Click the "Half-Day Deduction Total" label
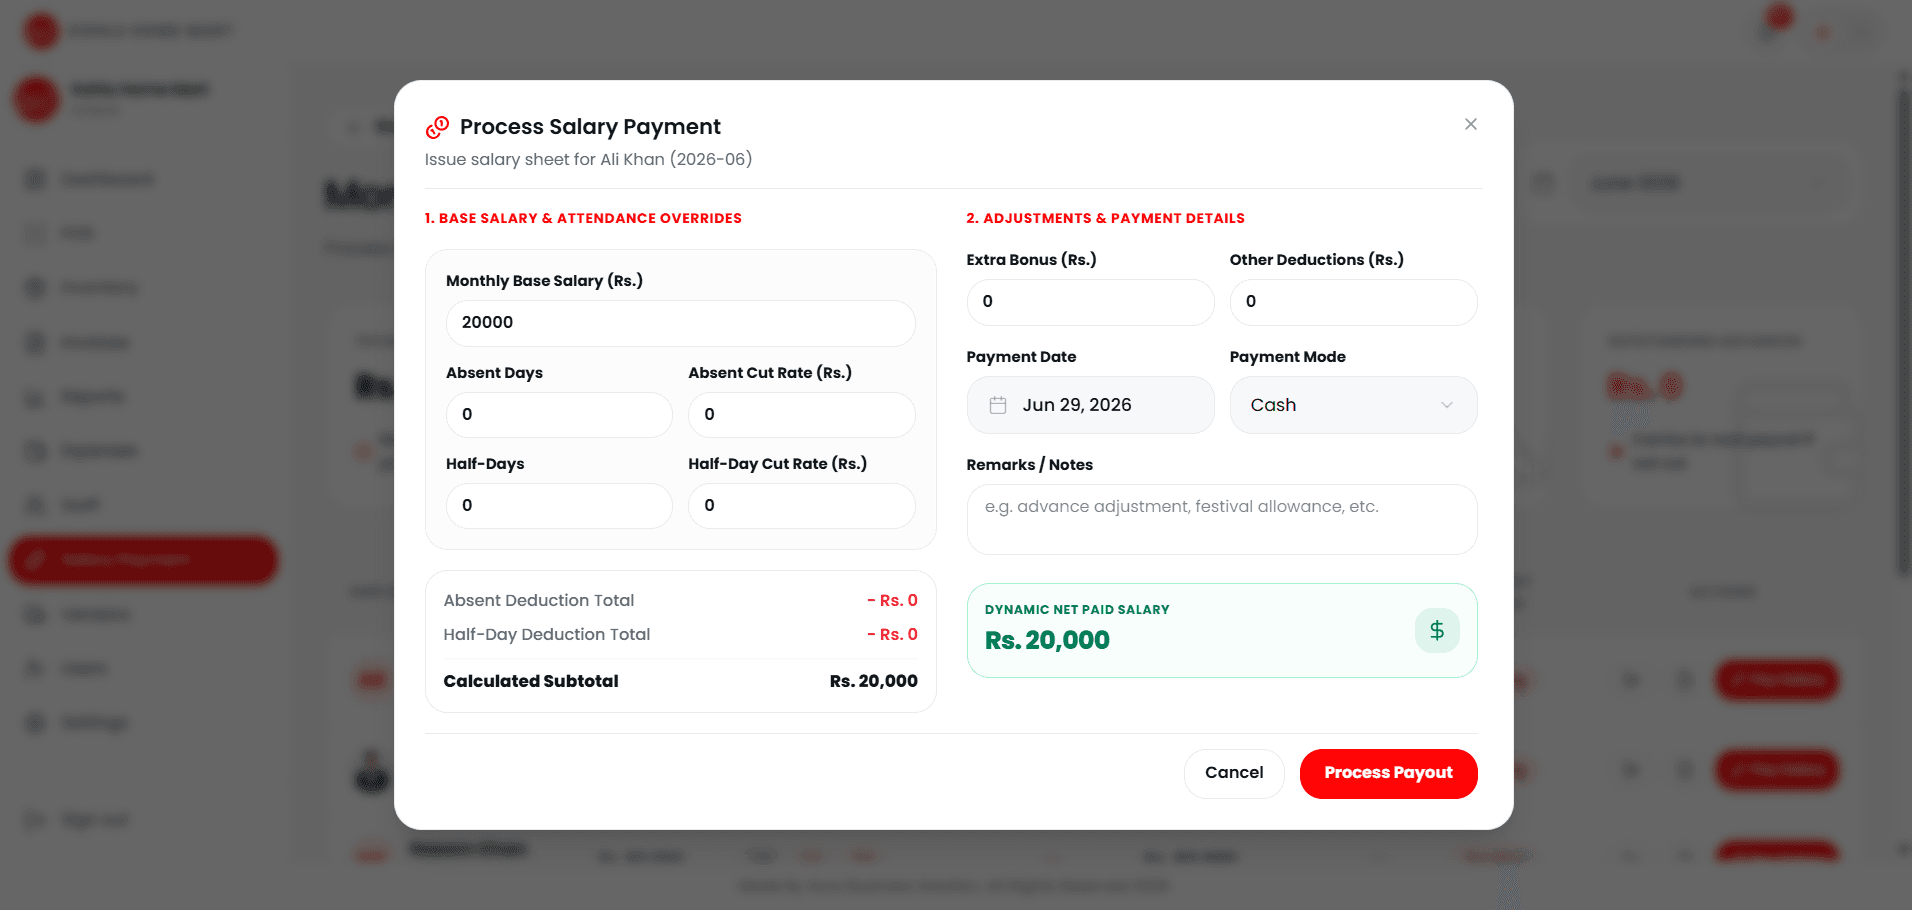The width and height of the screenshot is (1912, 910). click(x=547, y=634)
